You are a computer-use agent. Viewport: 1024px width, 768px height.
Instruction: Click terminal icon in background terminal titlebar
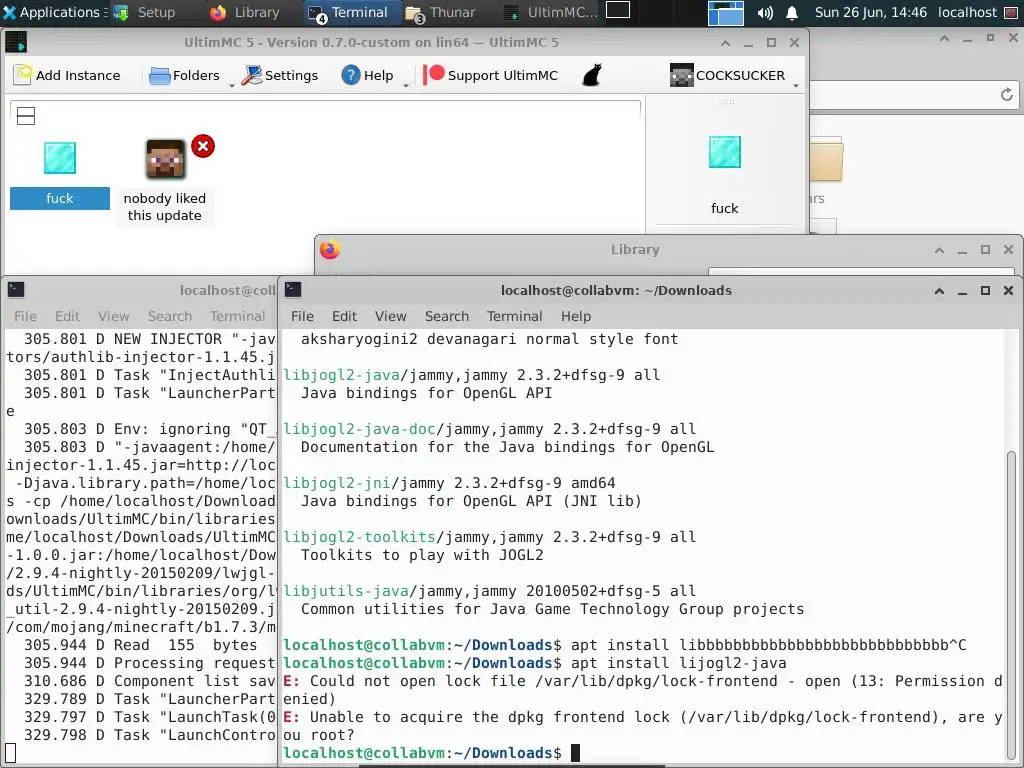point(16,289)
